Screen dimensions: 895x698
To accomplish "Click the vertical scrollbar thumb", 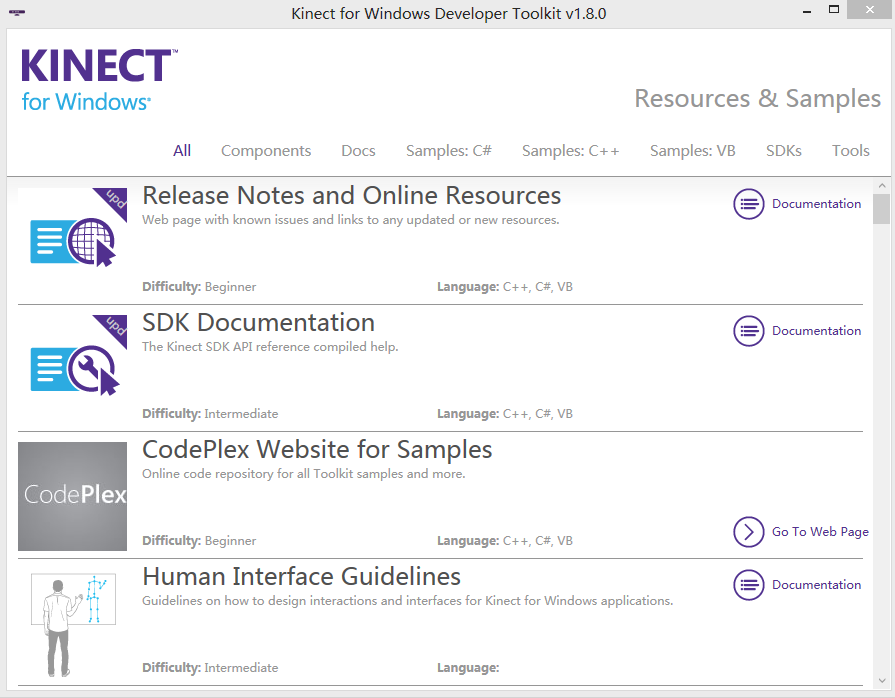I will [882, 209].
